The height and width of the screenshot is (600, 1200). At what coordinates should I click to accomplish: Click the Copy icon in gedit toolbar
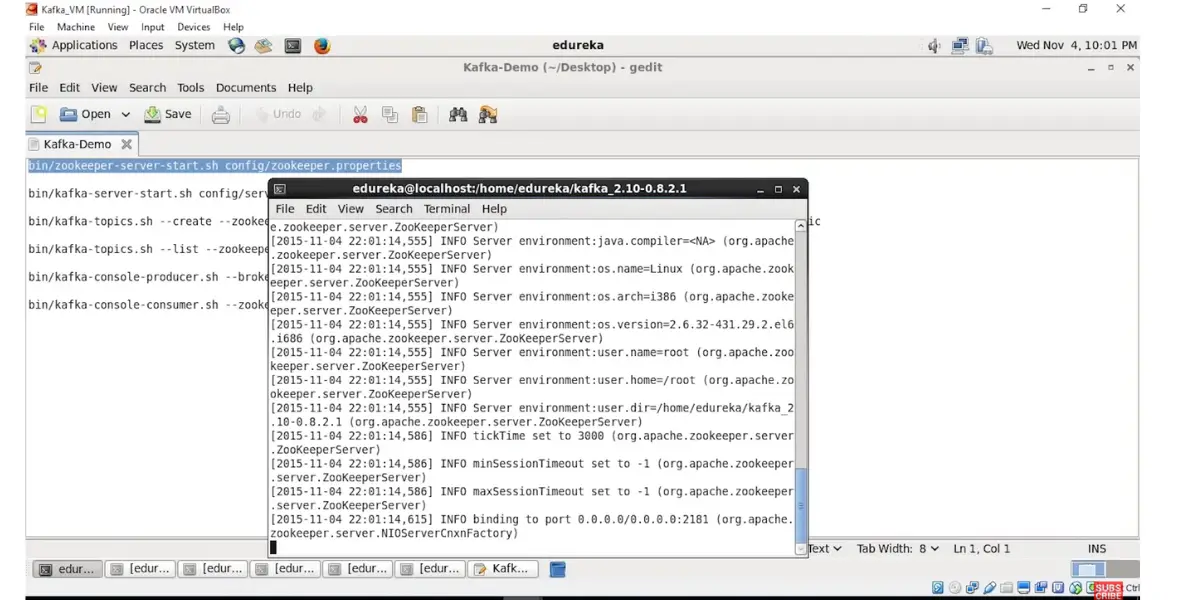(x=390, y=115)
